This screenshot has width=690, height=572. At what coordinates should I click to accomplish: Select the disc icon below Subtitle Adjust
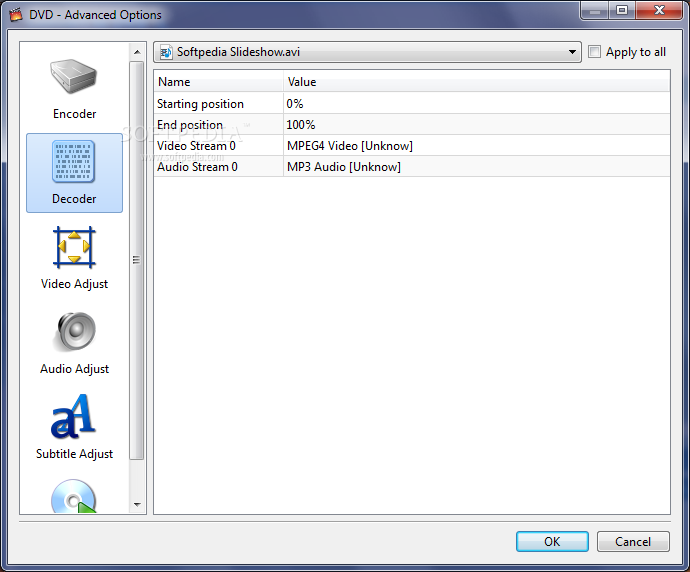(x=74, y=496)
